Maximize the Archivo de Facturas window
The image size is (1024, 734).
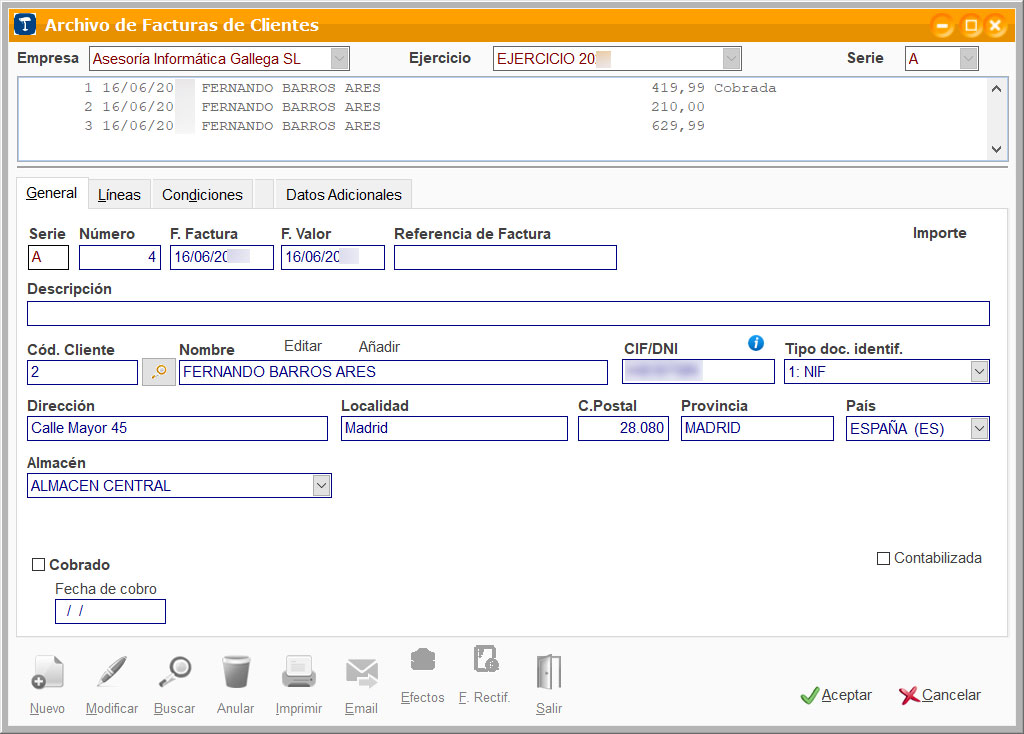970,26
